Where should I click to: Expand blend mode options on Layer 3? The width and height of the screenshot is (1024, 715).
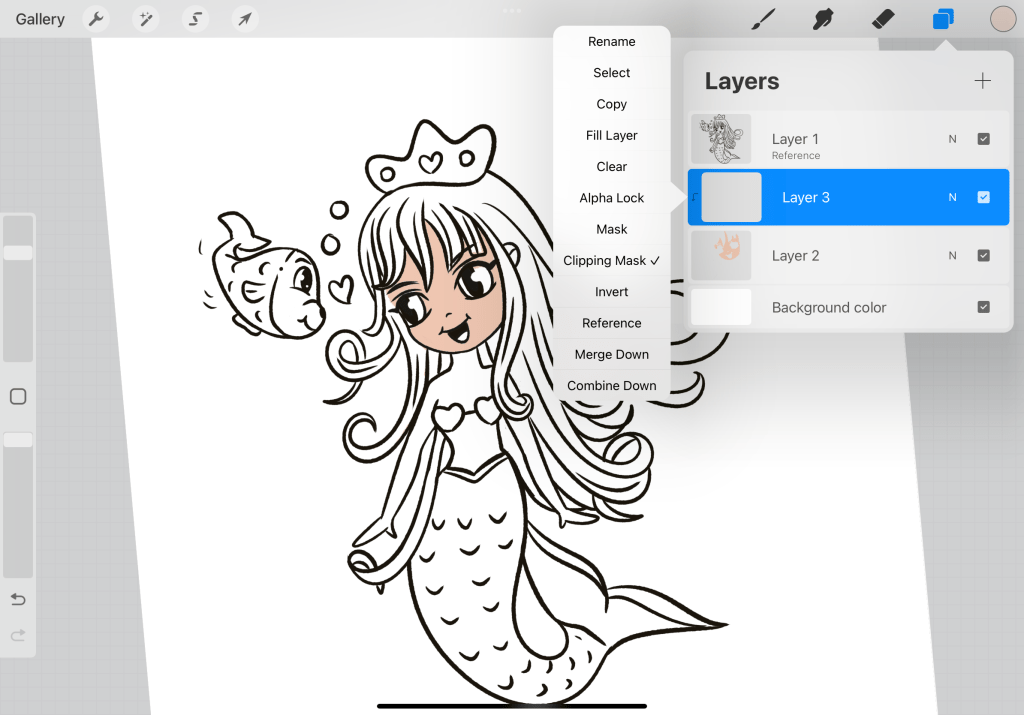[952, 197]
